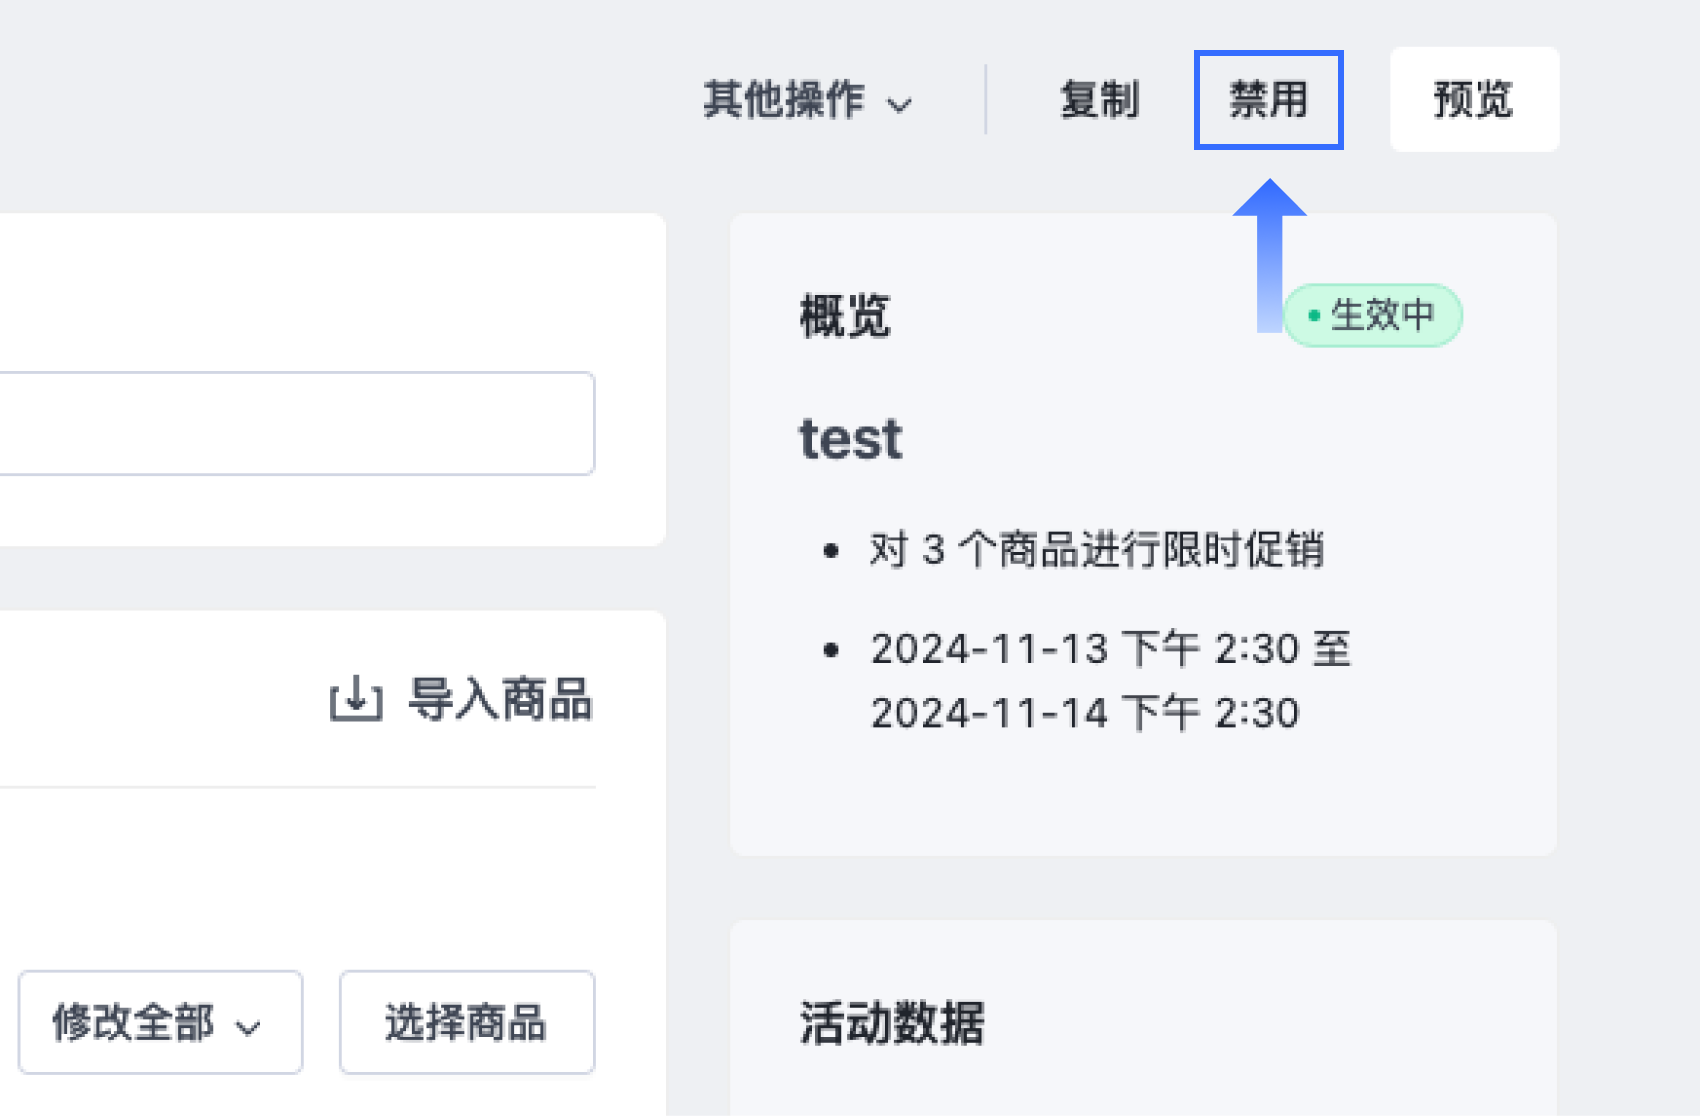Click the import download icon beside 导入商品
1700x1116 pixels.
356,699
